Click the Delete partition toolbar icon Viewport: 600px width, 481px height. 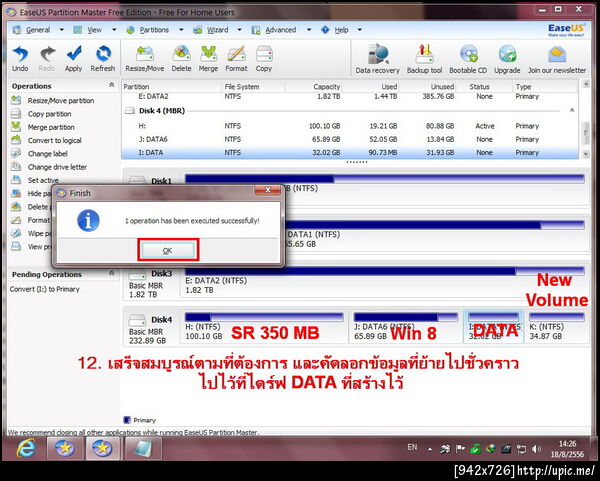pos(181,54)
